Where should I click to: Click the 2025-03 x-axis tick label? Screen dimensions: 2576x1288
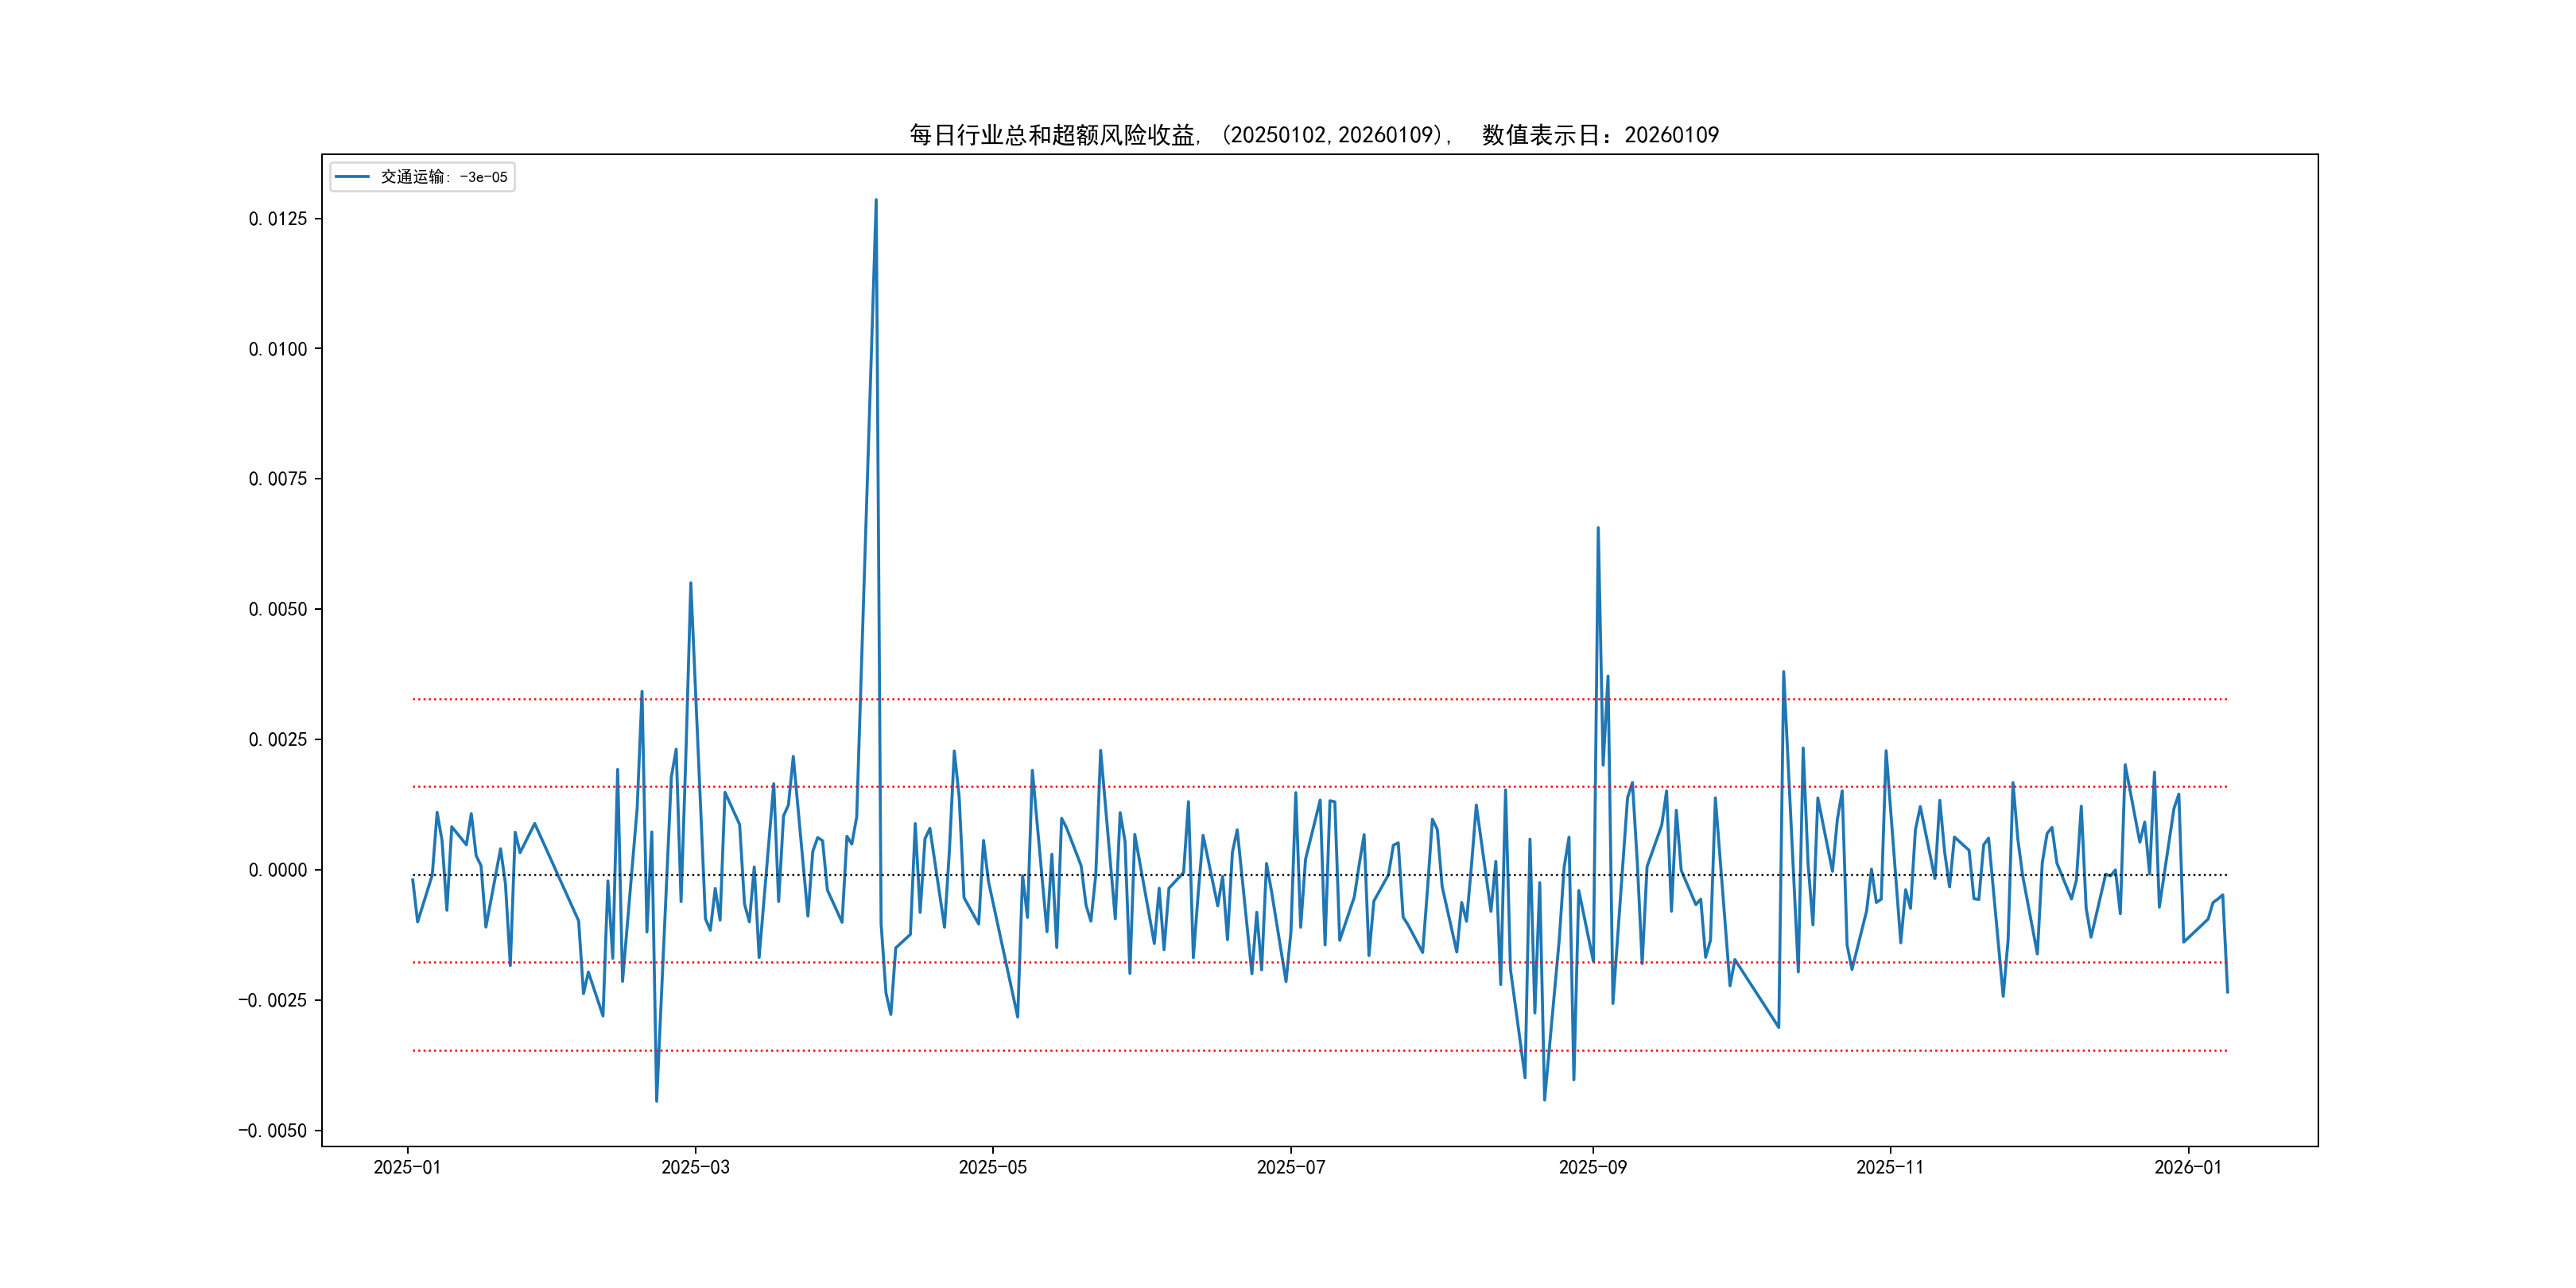tap(695, 1167)
